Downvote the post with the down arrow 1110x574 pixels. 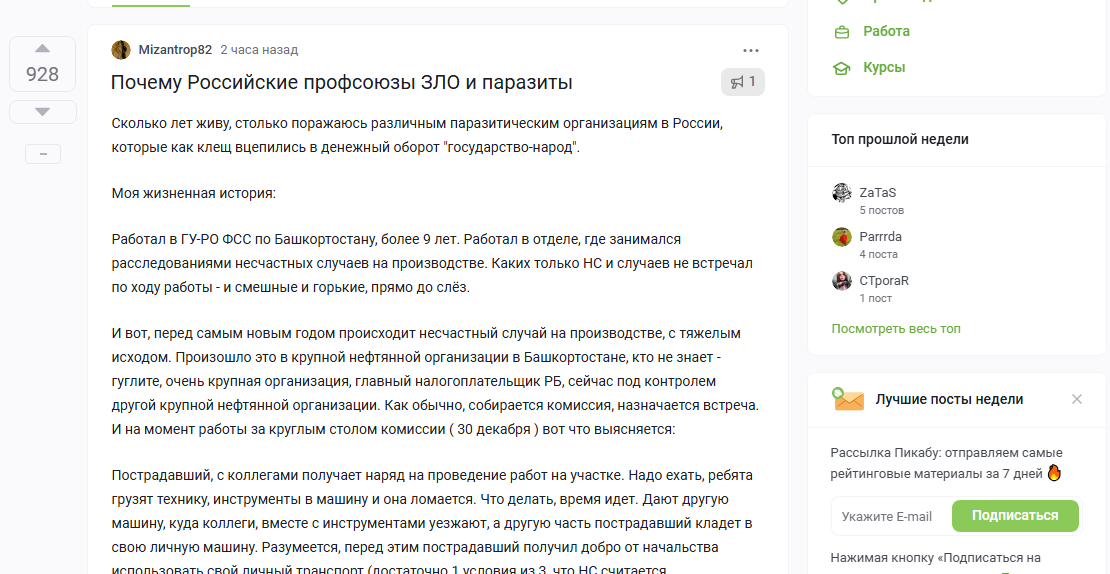coord(42,112)
